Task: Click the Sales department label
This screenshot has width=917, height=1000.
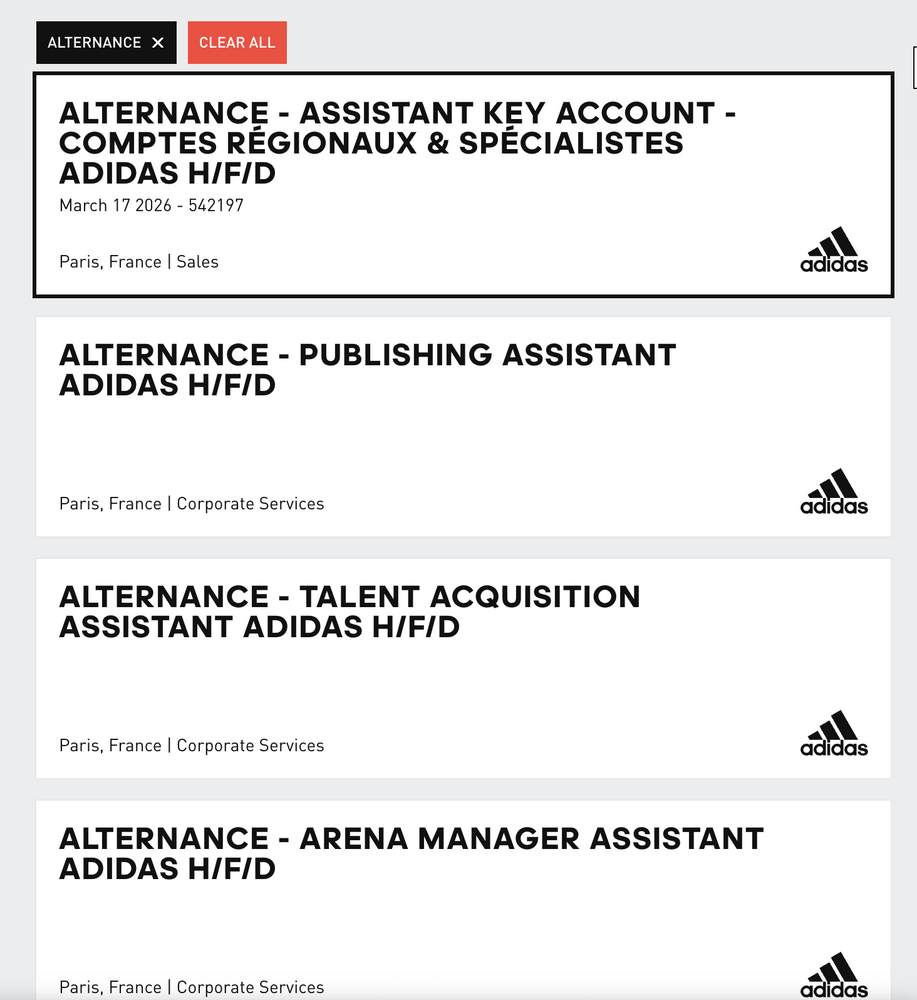Action: (x=198, y=262)
